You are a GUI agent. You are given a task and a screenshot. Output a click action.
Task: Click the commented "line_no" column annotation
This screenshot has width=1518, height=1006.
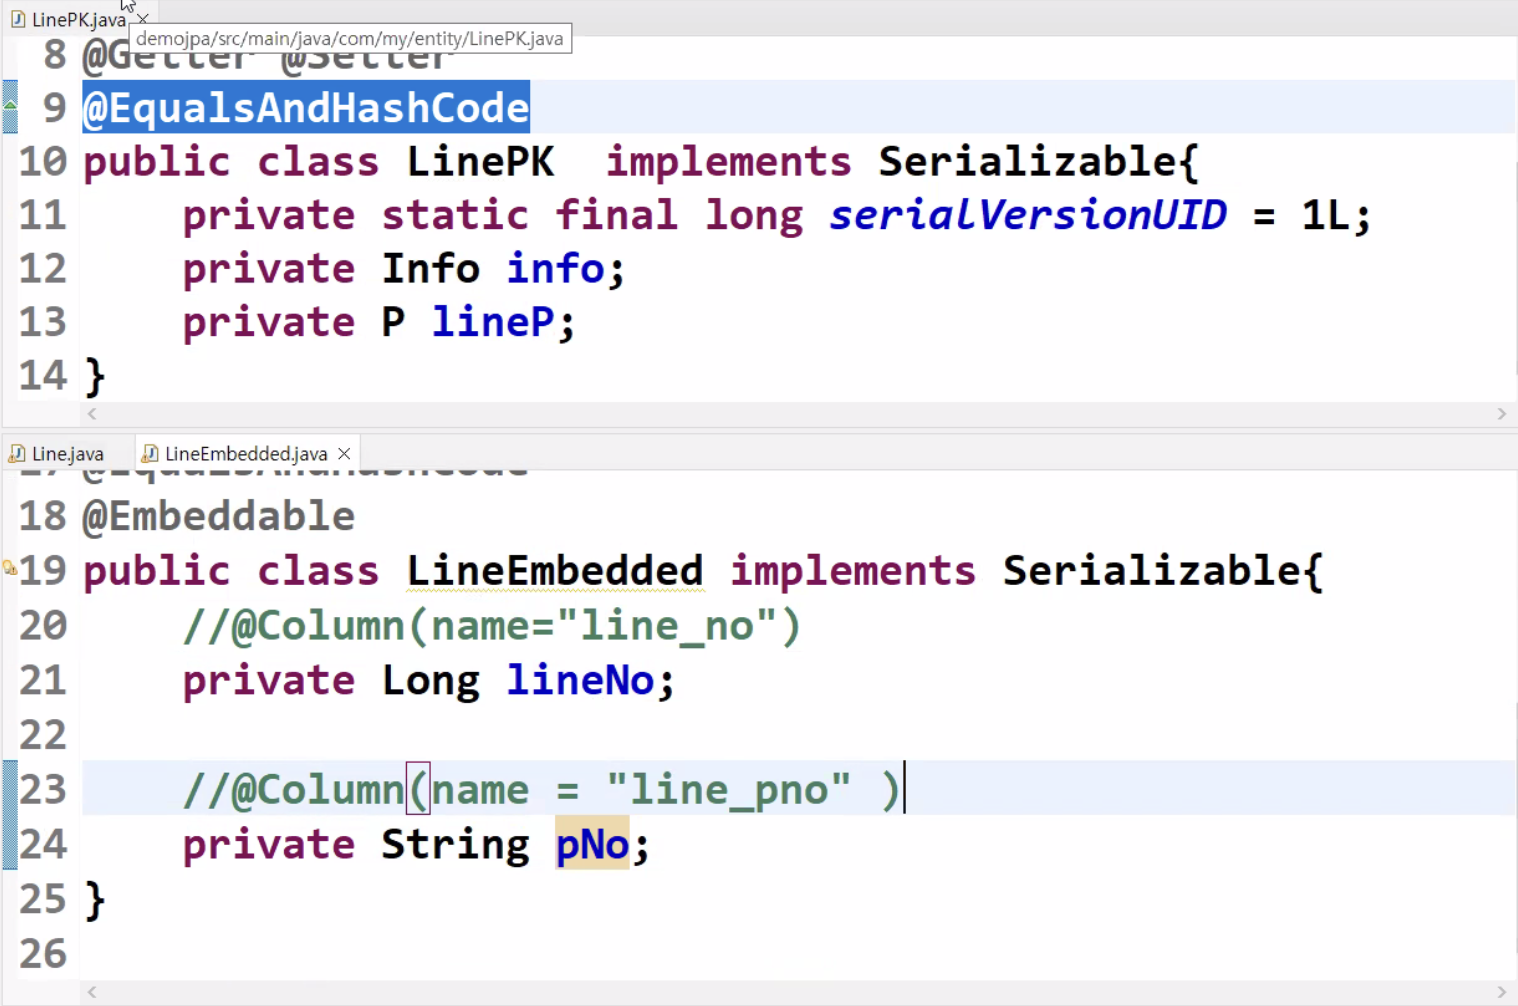pos(492,626)
